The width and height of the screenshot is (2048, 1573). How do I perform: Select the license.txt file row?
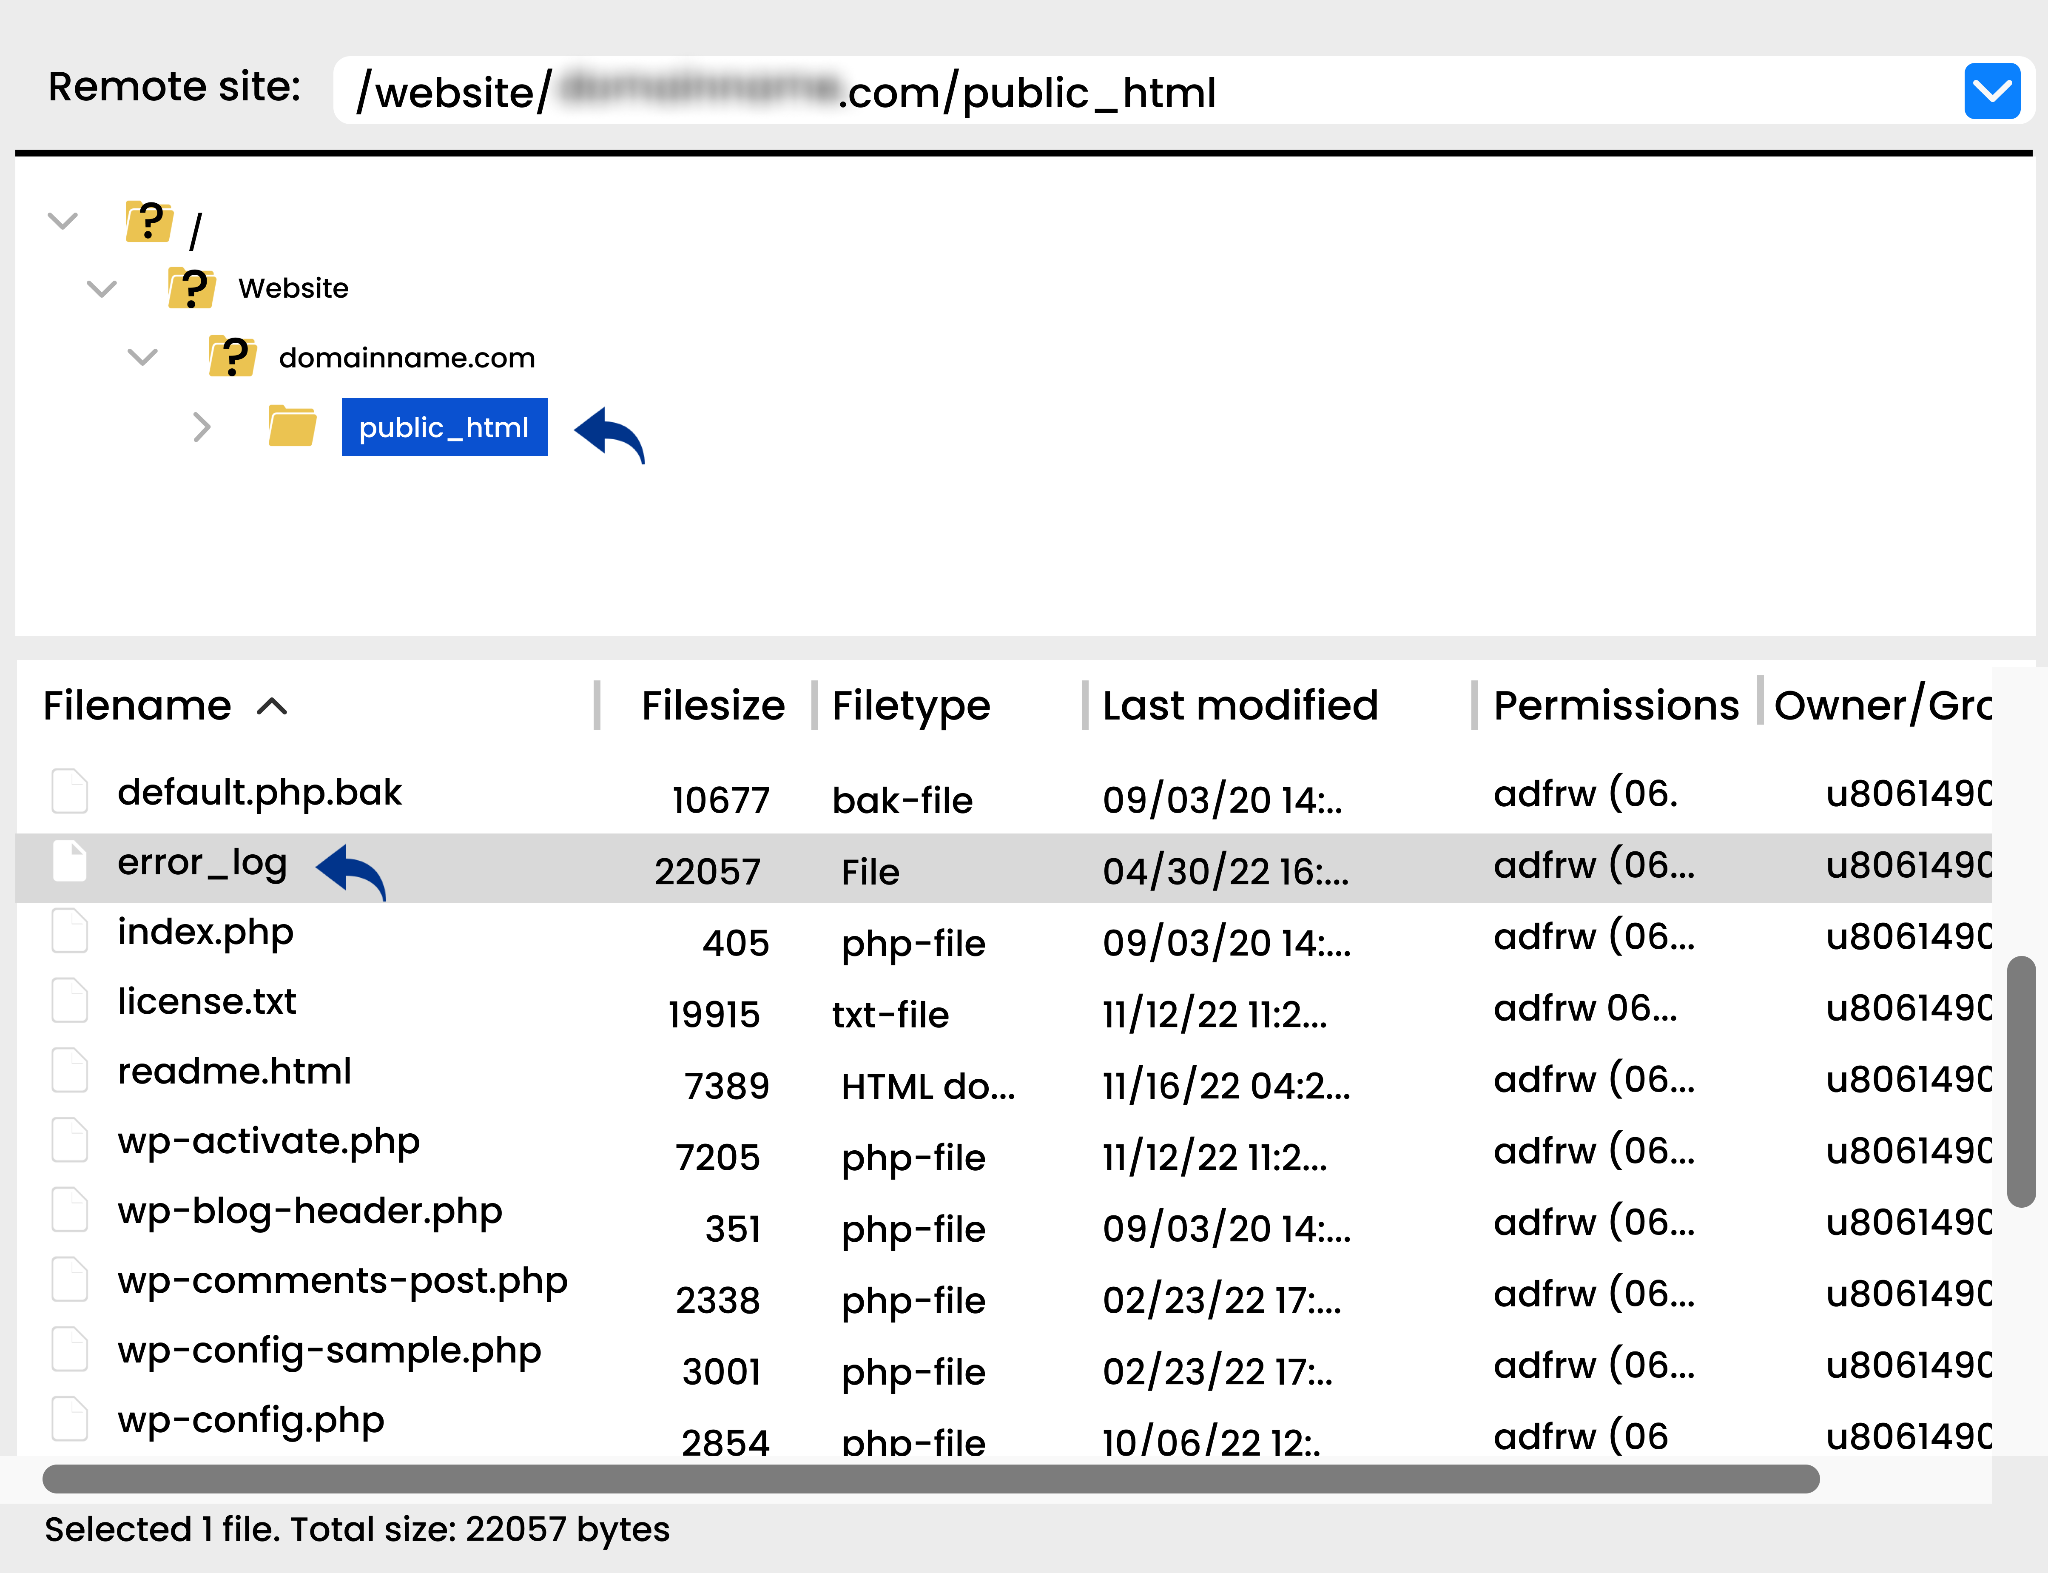click(207, 1002)
